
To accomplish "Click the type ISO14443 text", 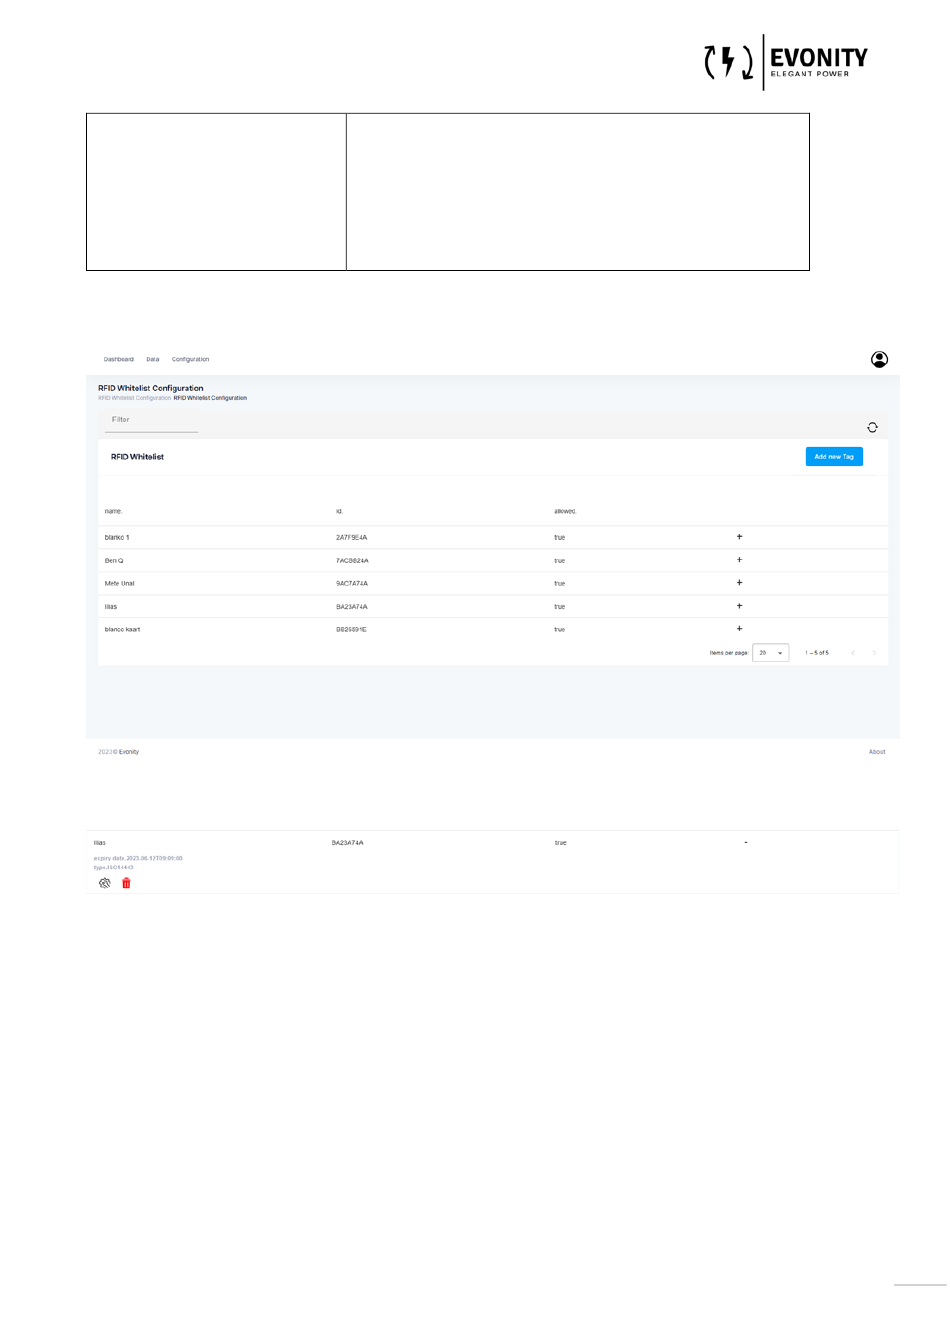I will 113,867.
